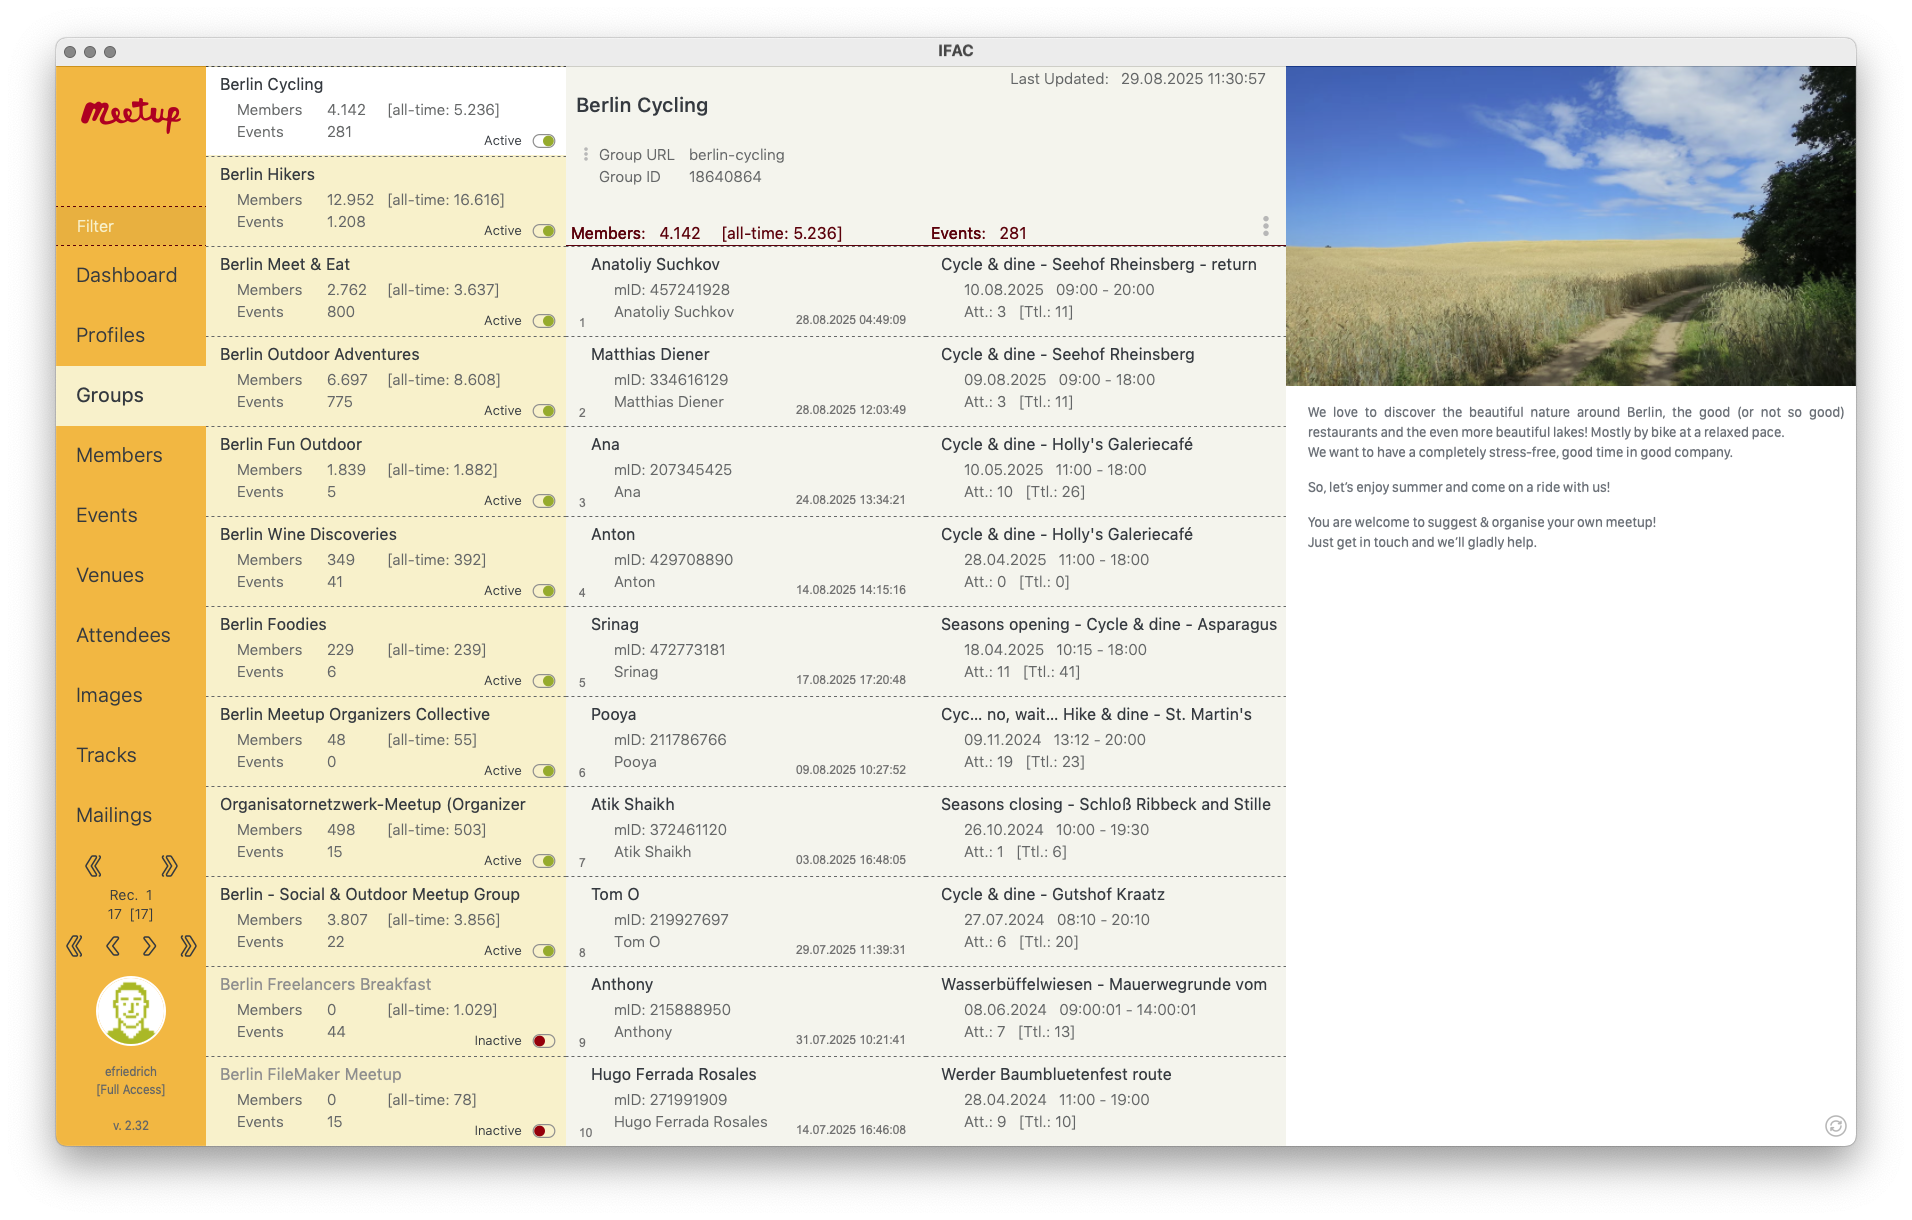Go to next record with single right chevron
This screenshot has height=1220, width=1912.
click(150, 946)
